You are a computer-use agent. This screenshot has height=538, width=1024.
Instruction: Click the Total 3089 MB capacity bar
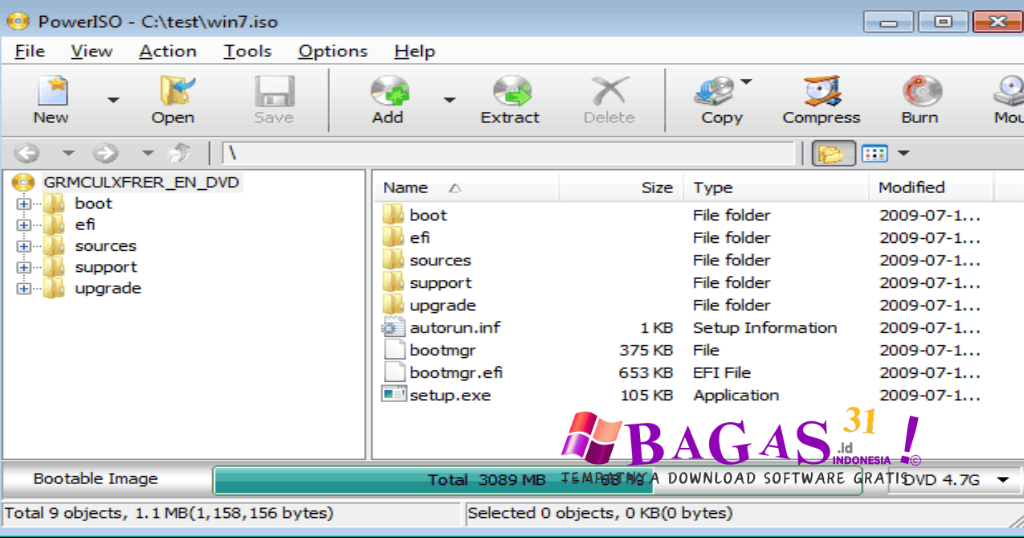[x=537, y=481]
